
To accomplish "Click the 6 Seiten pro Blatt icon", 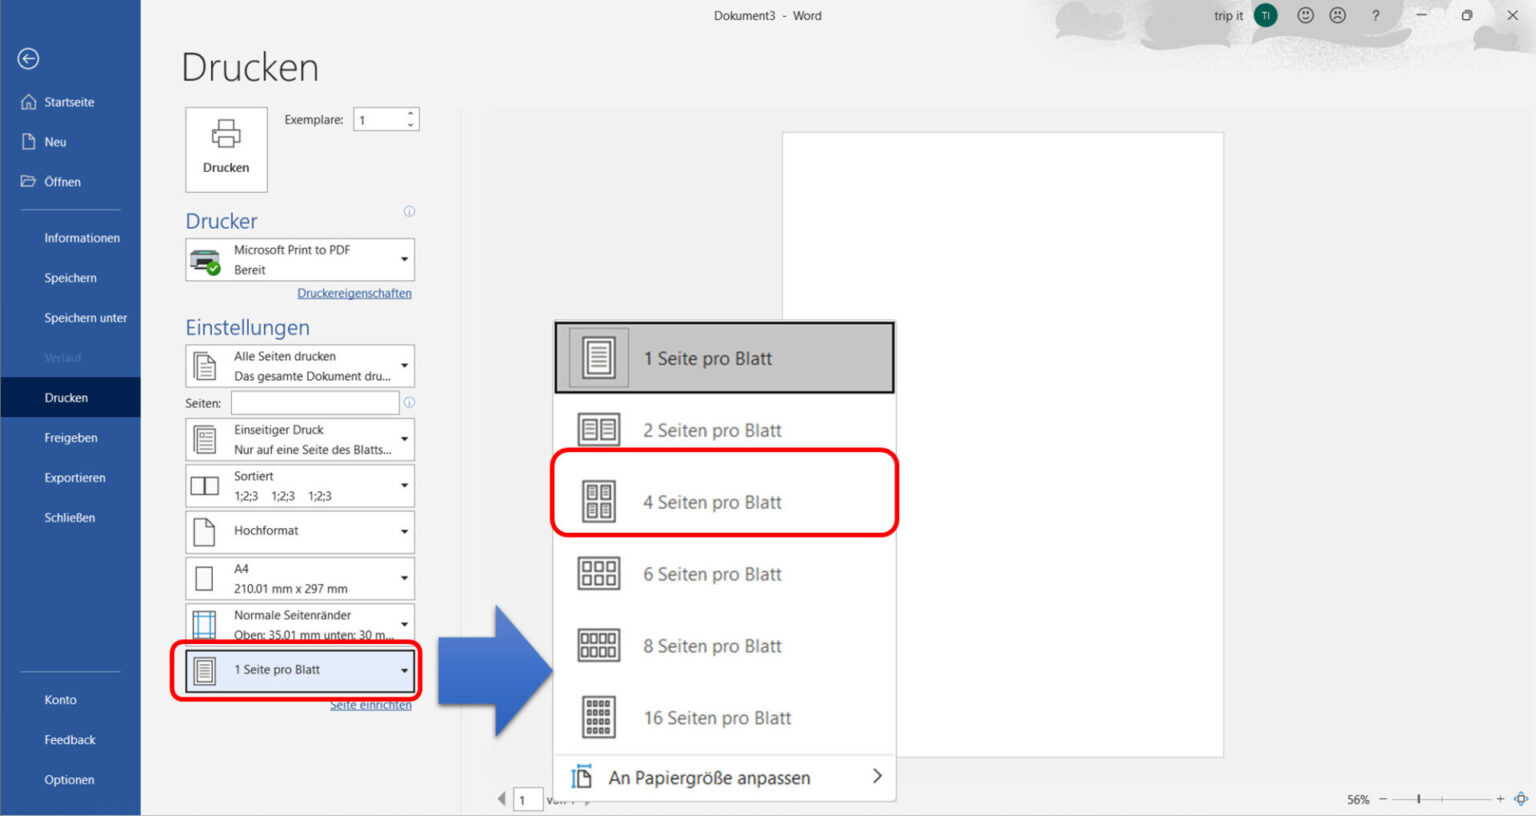I will (598, 574).
